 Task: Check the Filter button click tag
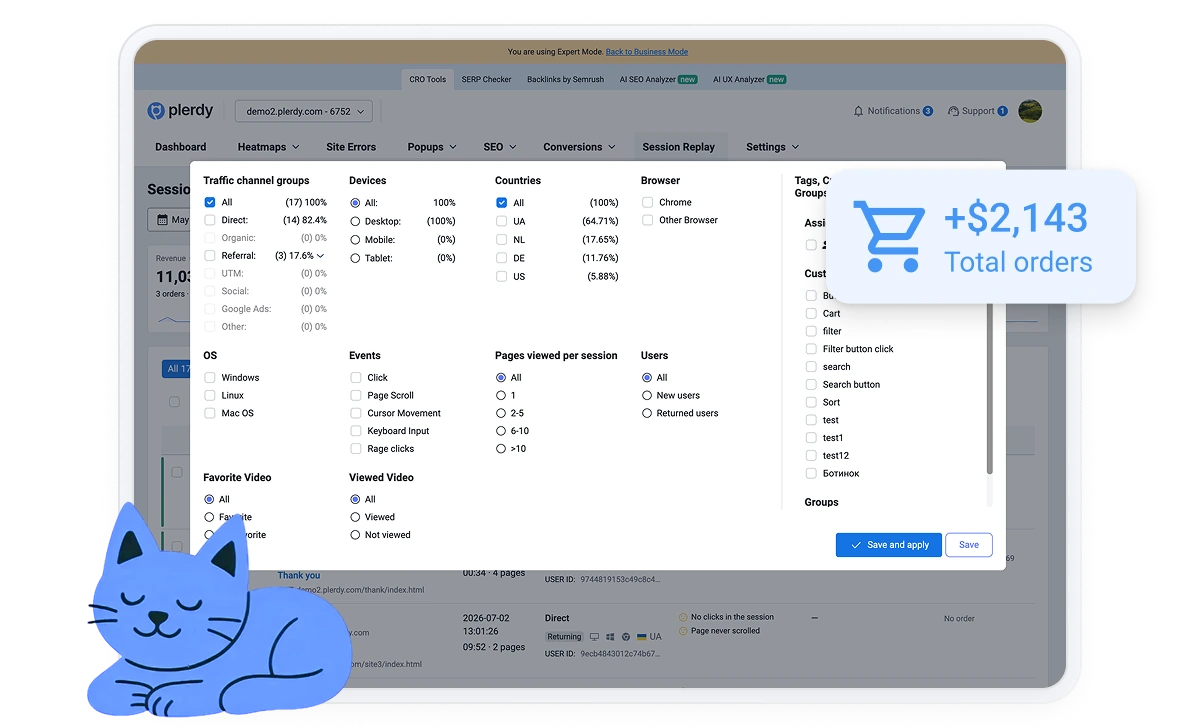[x=812, y=349]
